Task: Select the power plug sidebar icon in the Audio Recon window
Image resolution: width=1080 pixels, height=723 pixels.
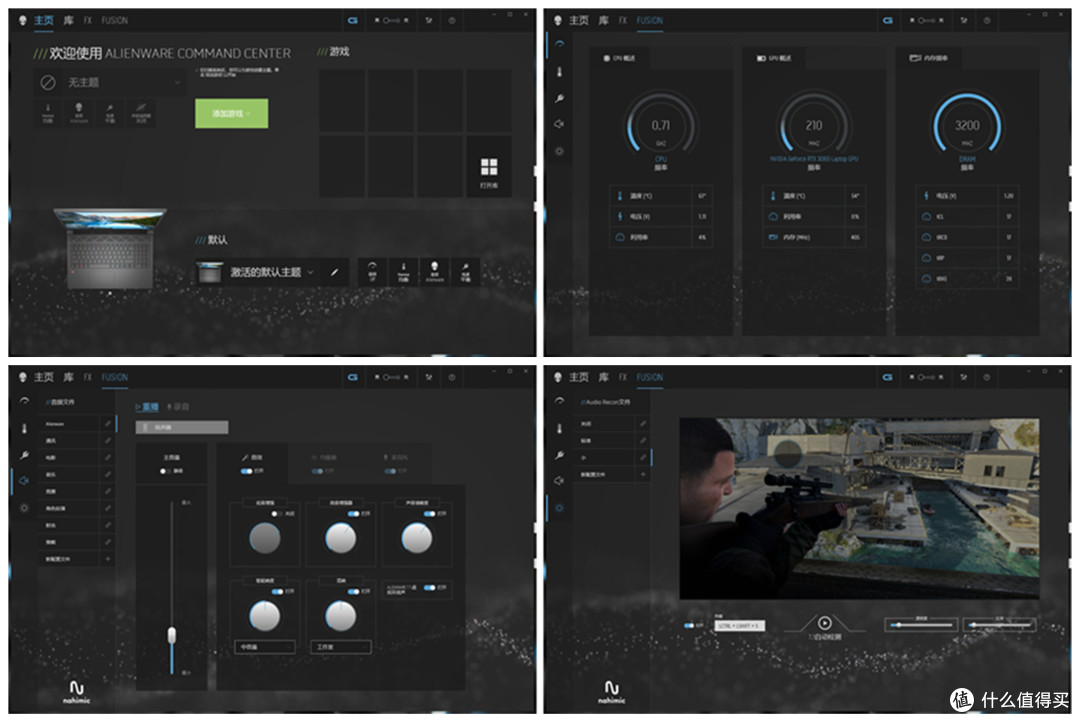Action: 559,455
